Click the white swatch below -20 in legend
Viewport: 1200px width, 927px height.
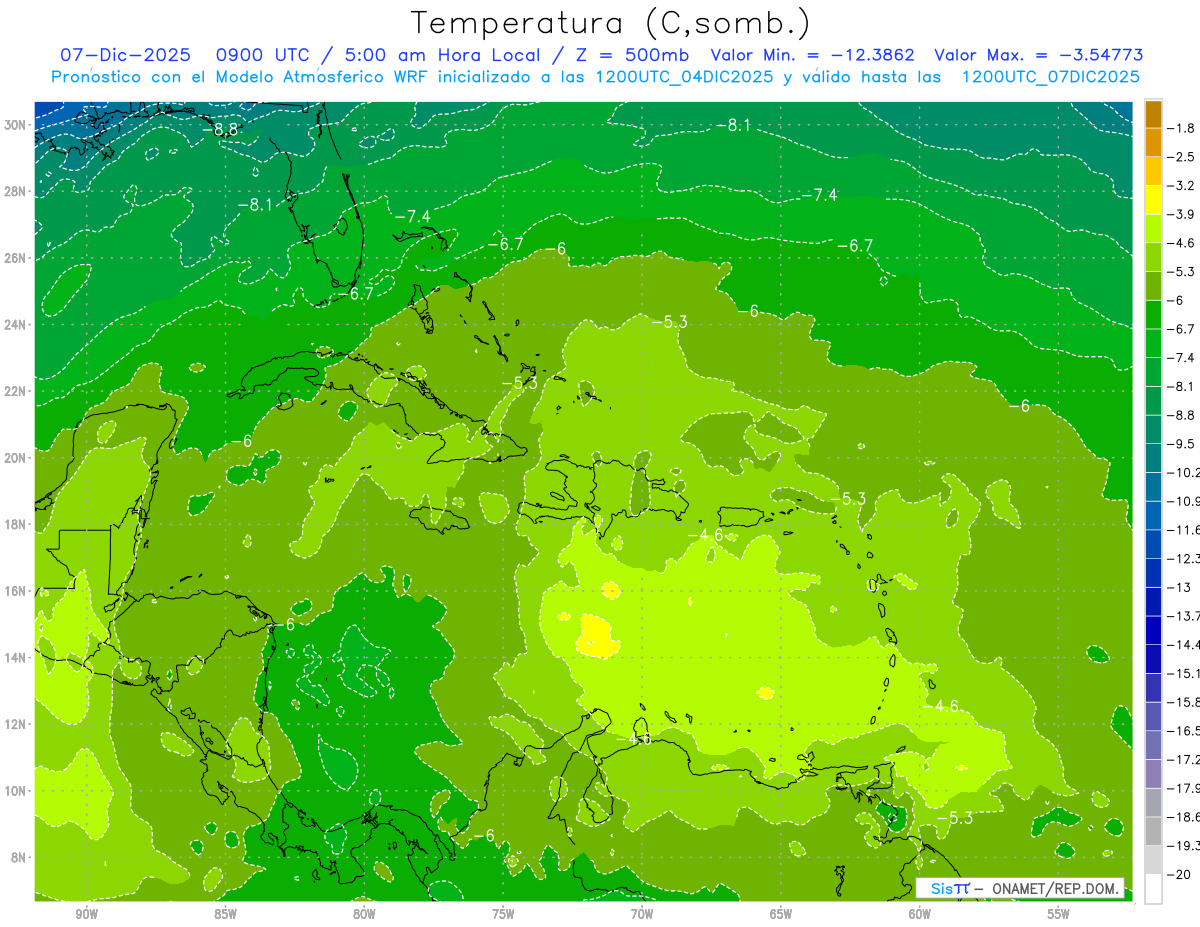1153,888
